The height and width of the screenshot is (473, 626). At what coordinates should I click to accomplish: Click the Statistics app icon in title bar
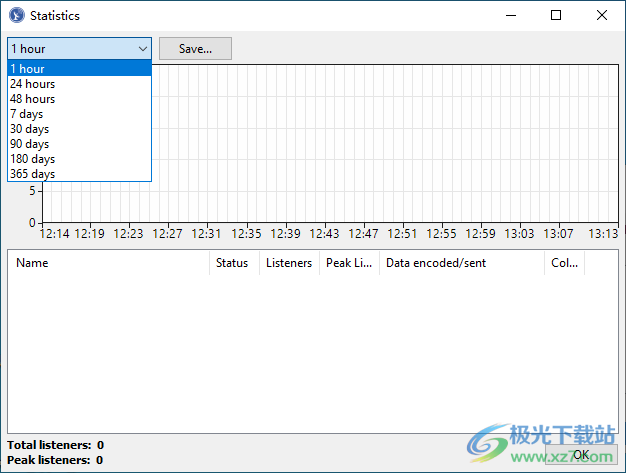pos(16,16)
